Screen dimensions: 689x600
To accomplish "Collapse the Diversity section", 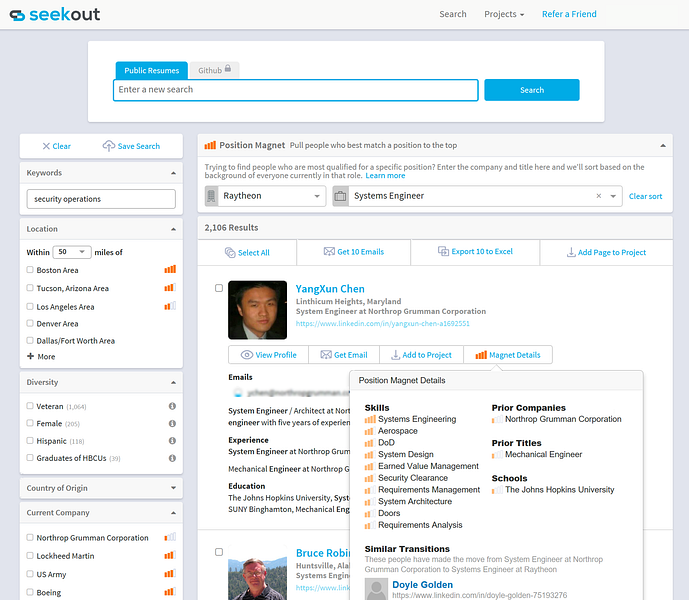I will (x=174, y=383).
